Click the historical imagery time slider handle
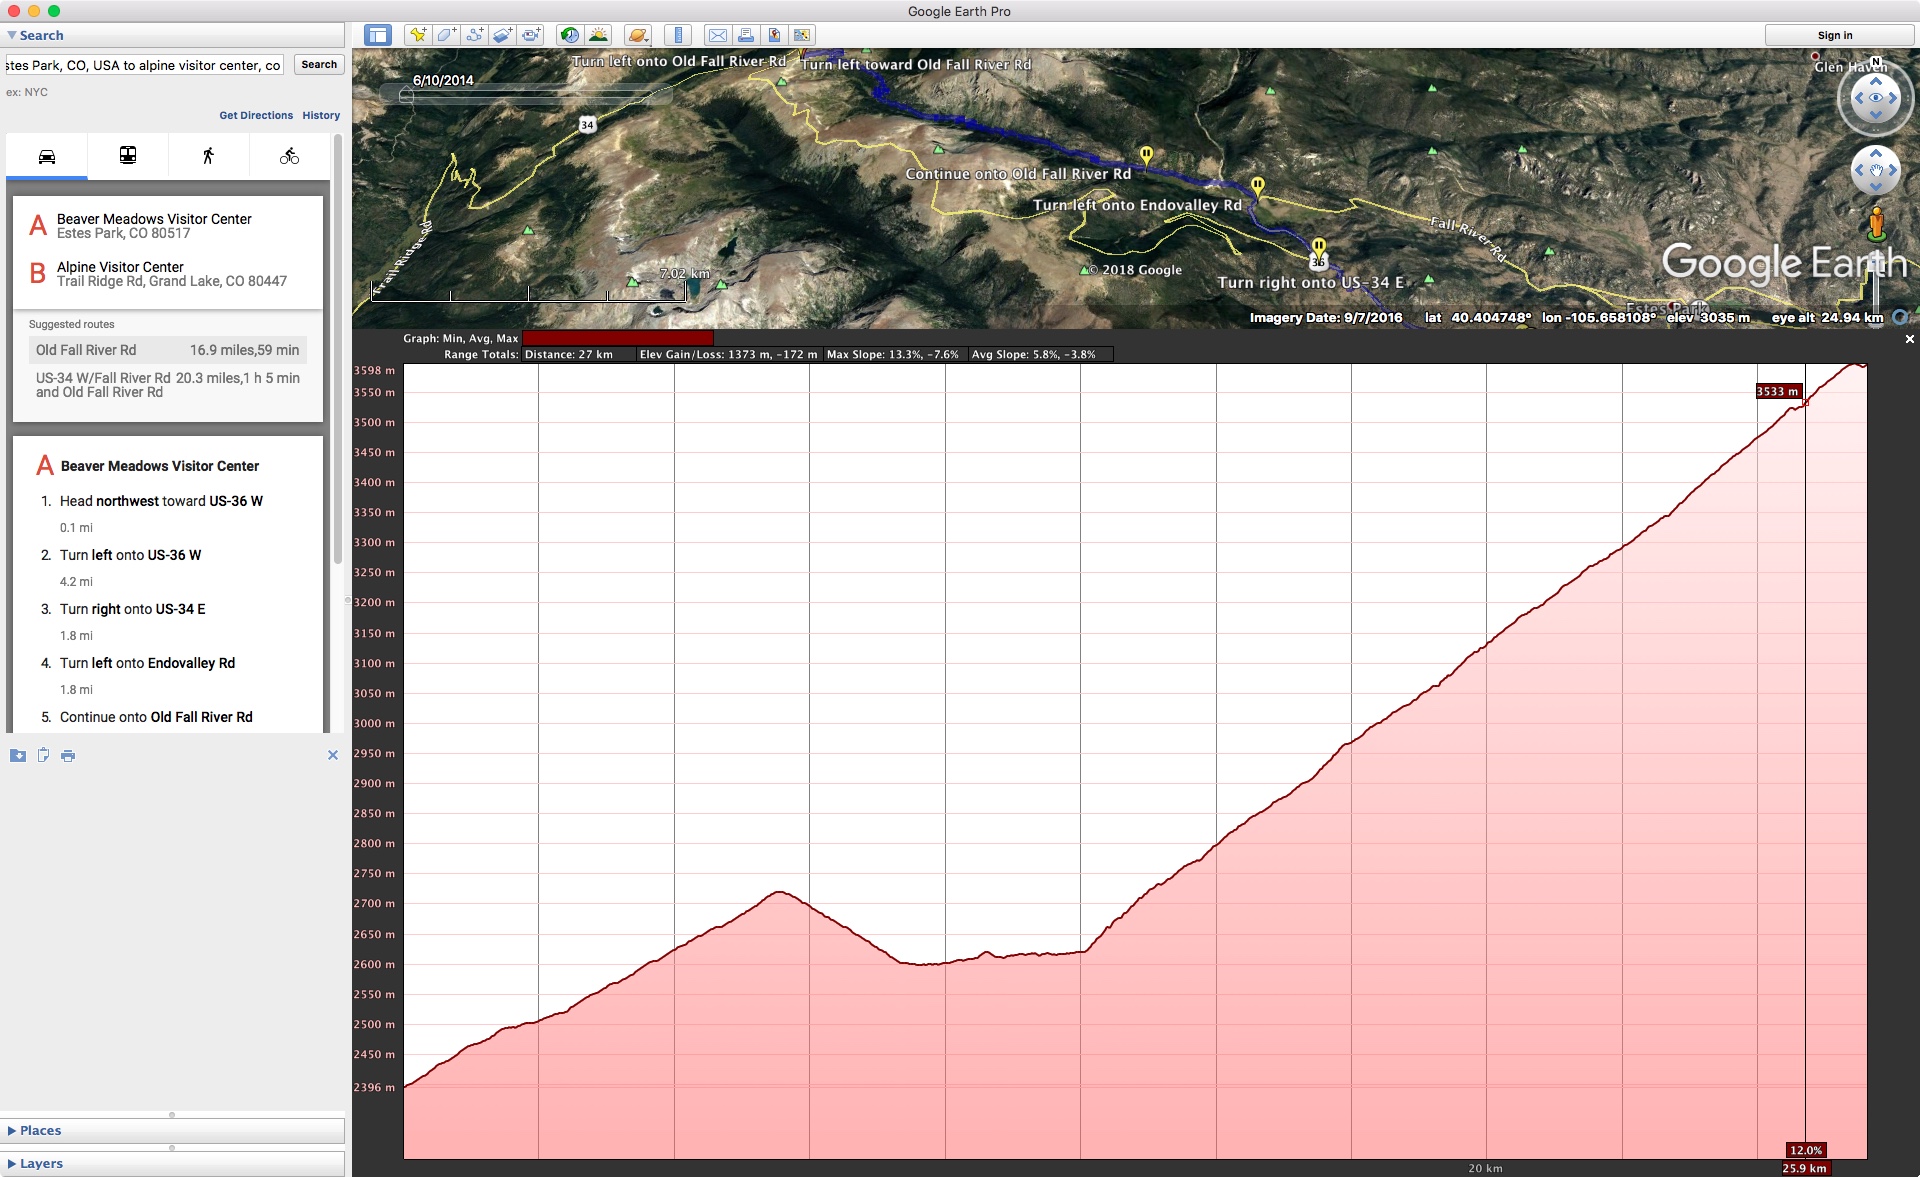1920x1177 pixels. [406, 95]
